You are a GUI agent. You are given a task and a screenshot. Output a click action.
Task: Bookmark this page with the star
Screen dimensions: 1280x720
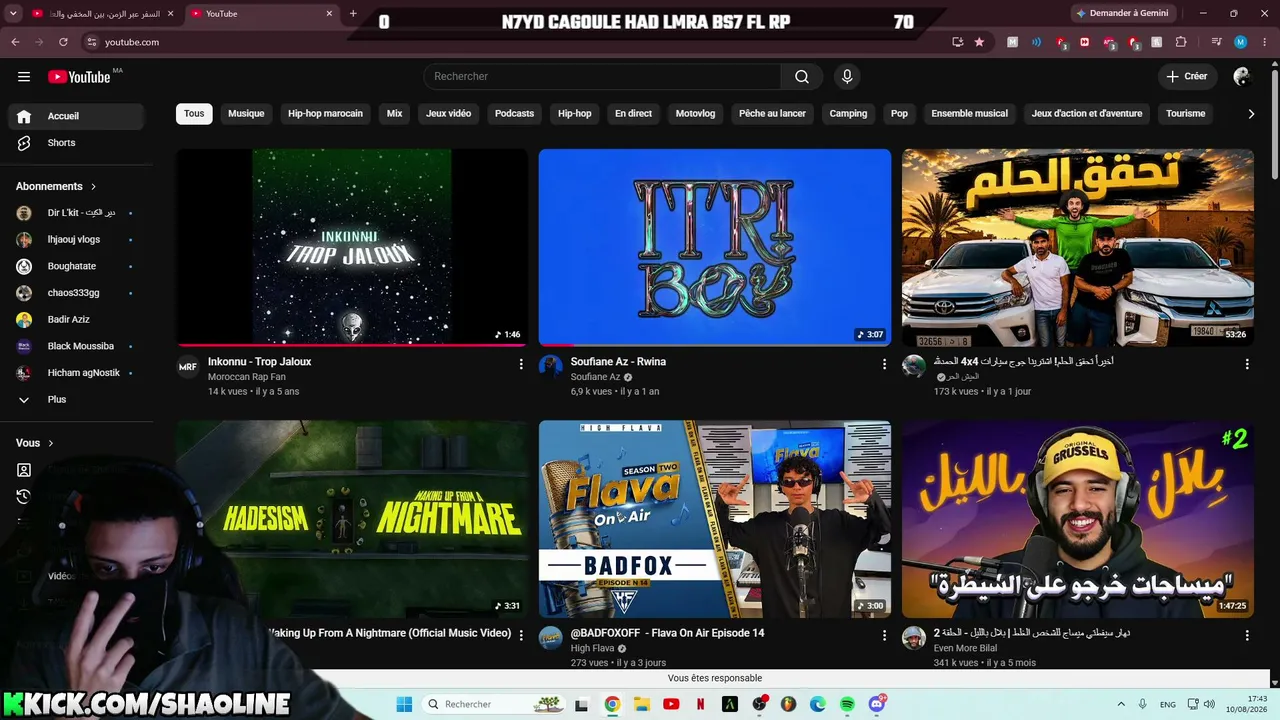point(979,42)
